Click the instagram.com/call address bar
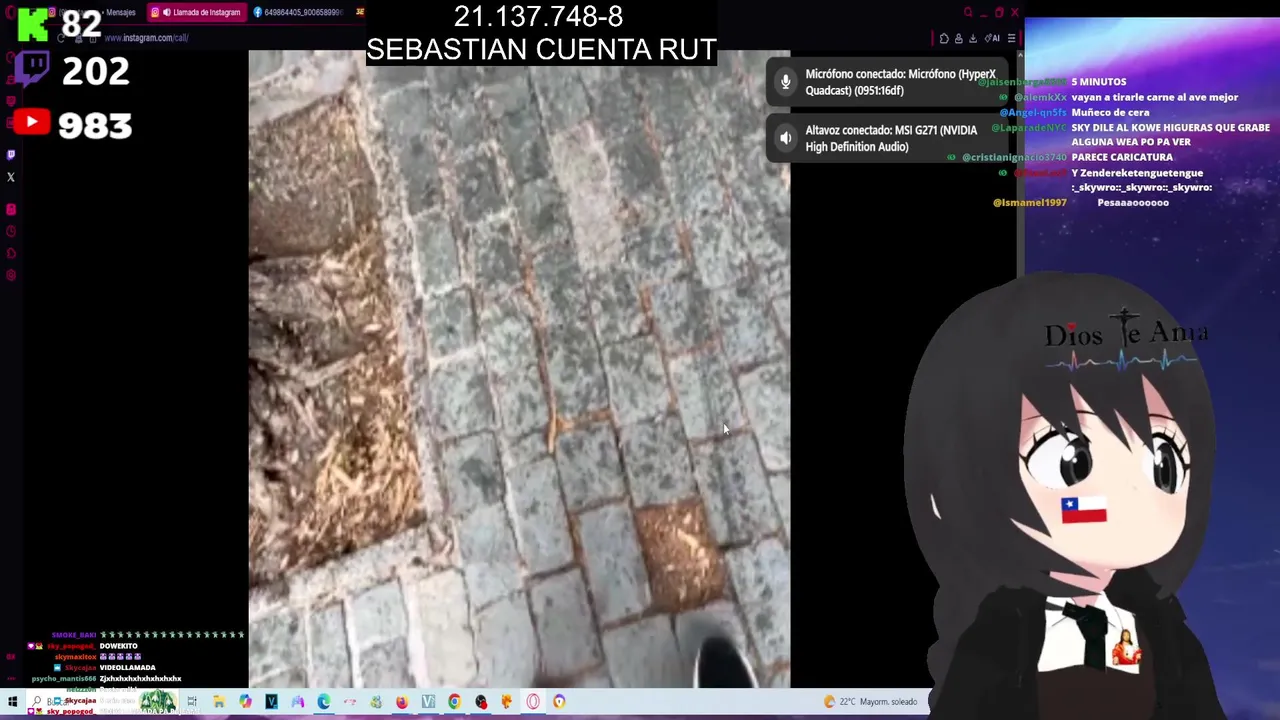 coord(146,38)
